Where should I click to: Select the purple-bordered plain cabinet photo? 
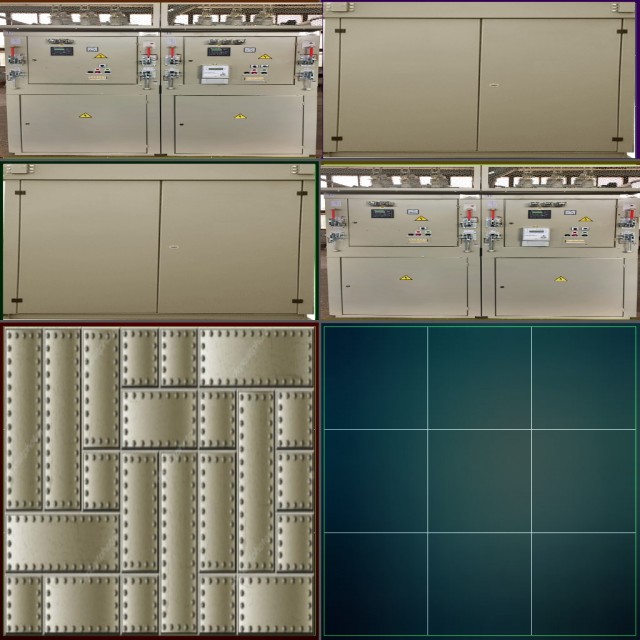pos(480,80)
